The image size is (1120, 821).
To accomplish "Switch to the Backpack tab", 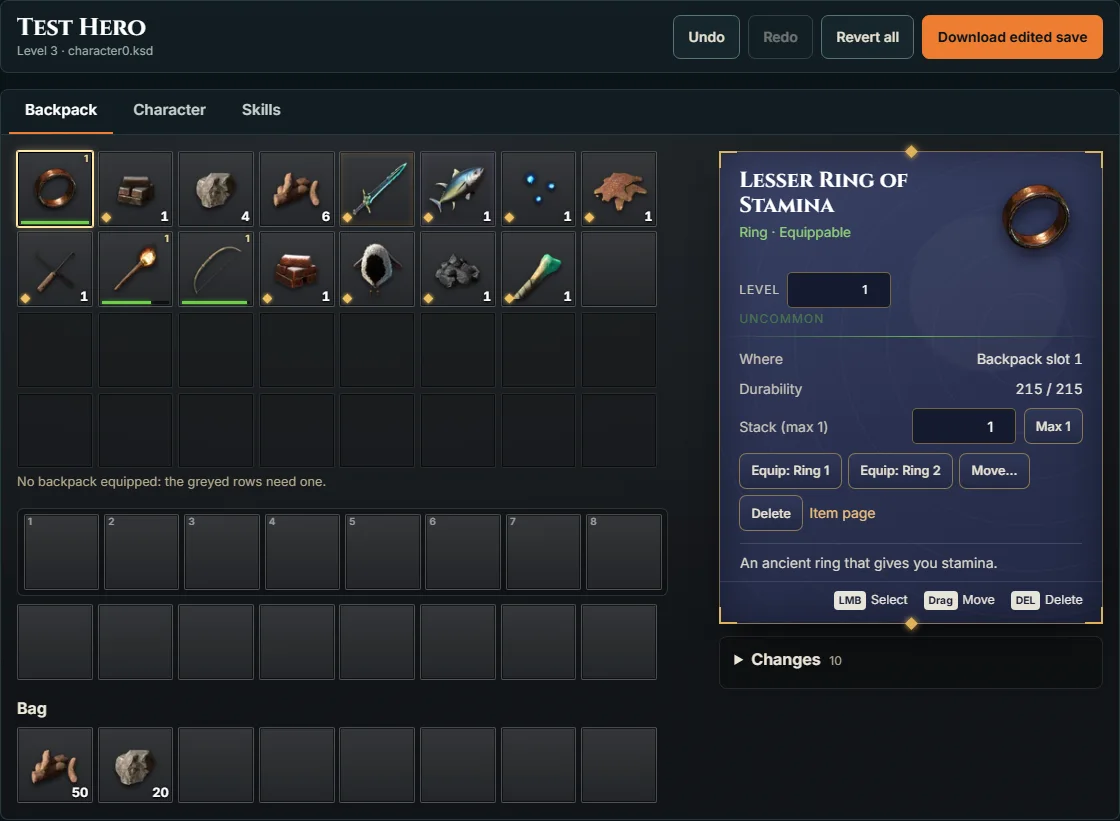I will pos(61,110).
